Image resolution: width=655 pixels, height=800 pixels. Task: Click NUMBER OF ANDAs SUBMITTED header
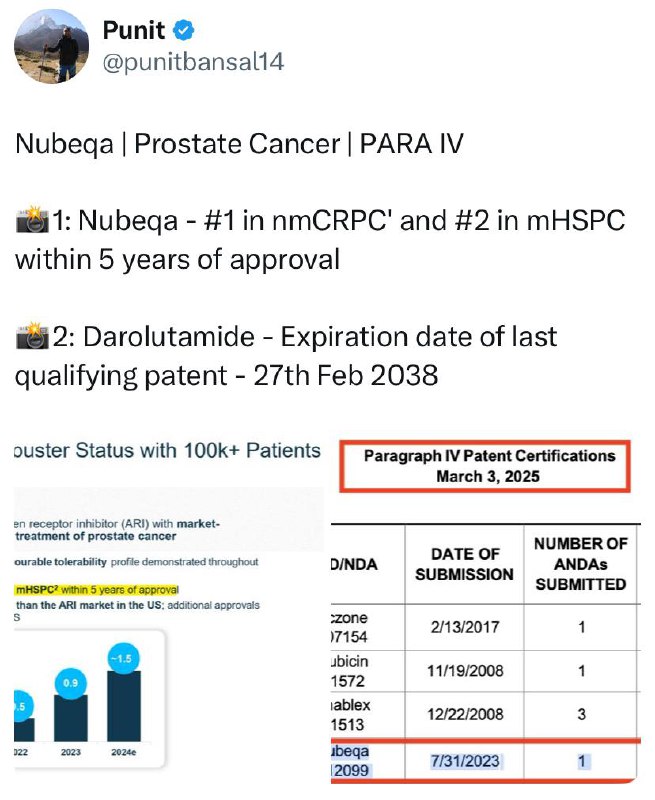coord(581,564)
